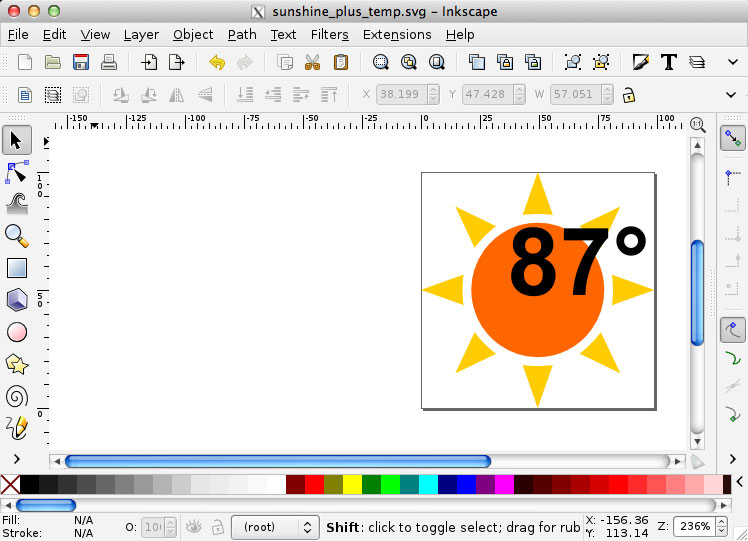Select the Rectangle tool
The image size is (748, 541).
pyautogui.click(x=17, y=268)
